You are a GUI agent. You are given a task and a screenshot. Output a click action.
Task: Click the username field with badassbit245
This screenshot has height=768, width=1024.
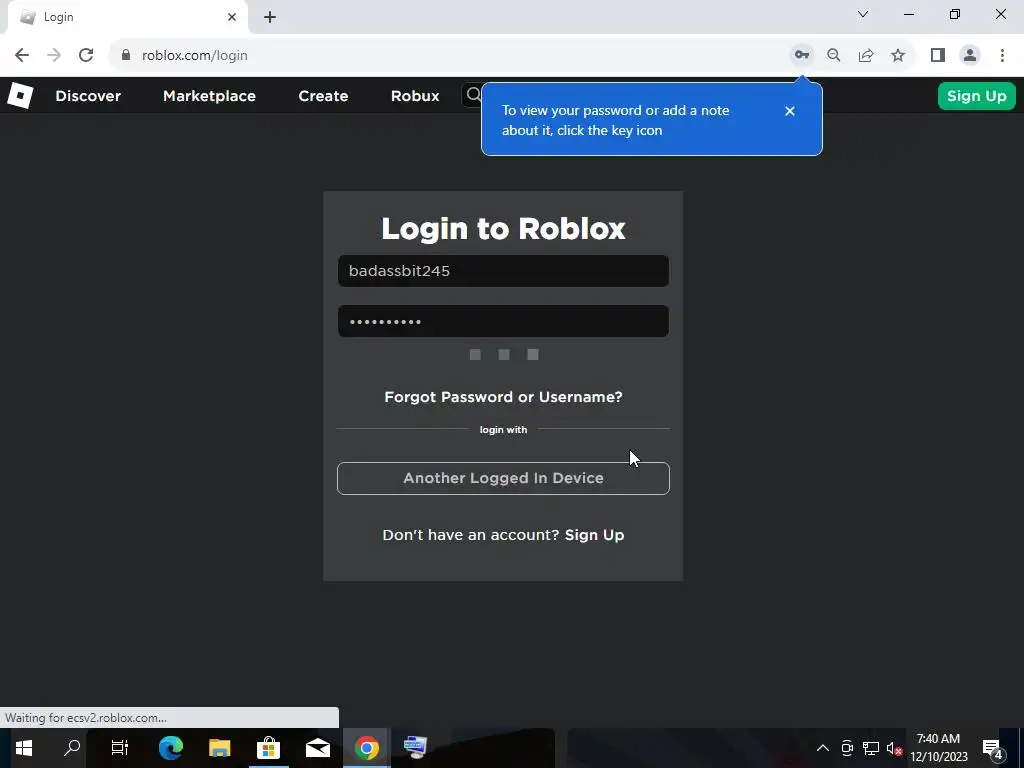pyautogui.click(x=503, y=271)
